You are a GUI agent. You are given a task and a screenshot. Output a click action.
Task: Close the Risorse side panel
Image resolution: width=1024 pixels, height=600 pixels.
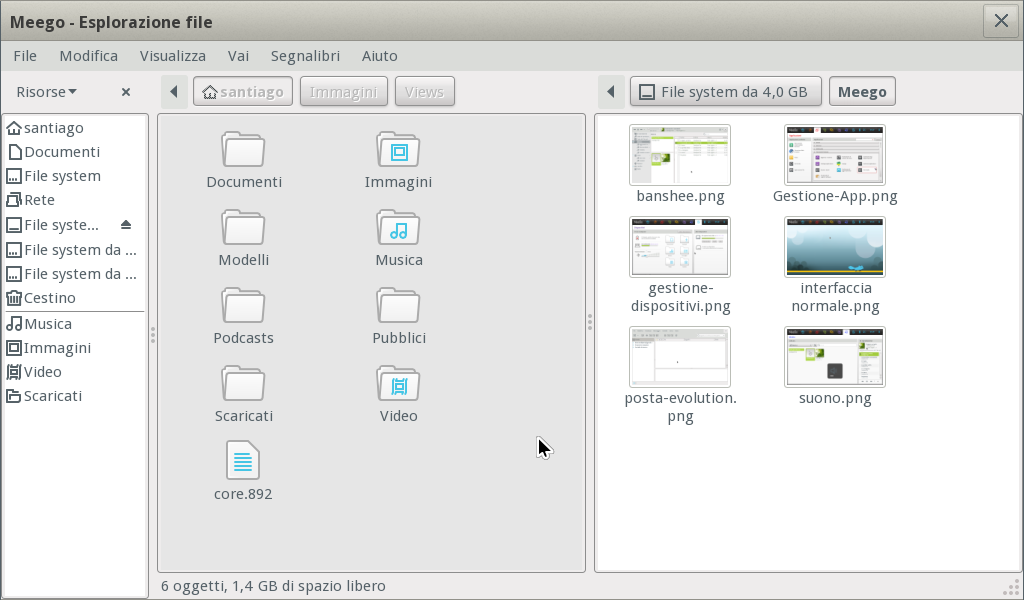point(126,92)
